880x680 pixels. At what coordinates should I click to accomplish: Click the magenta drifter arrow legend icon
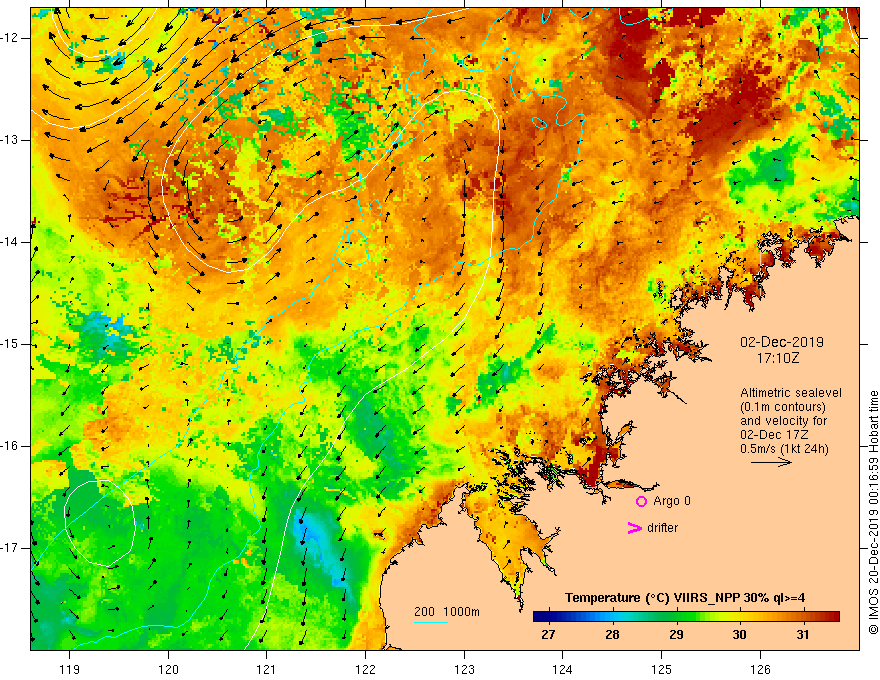[634, 528]
